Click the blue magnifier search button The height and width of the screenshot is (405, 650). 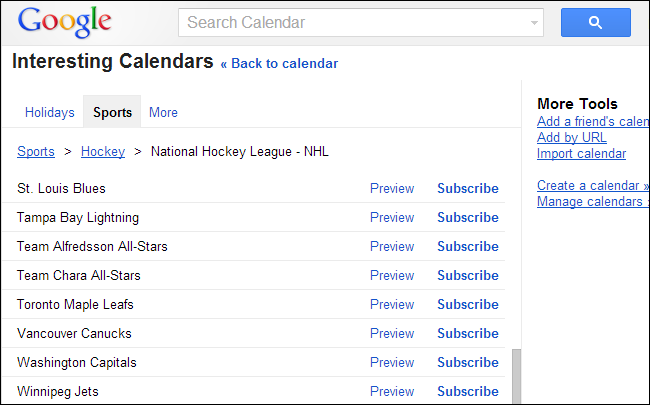(x=594, y=22)
